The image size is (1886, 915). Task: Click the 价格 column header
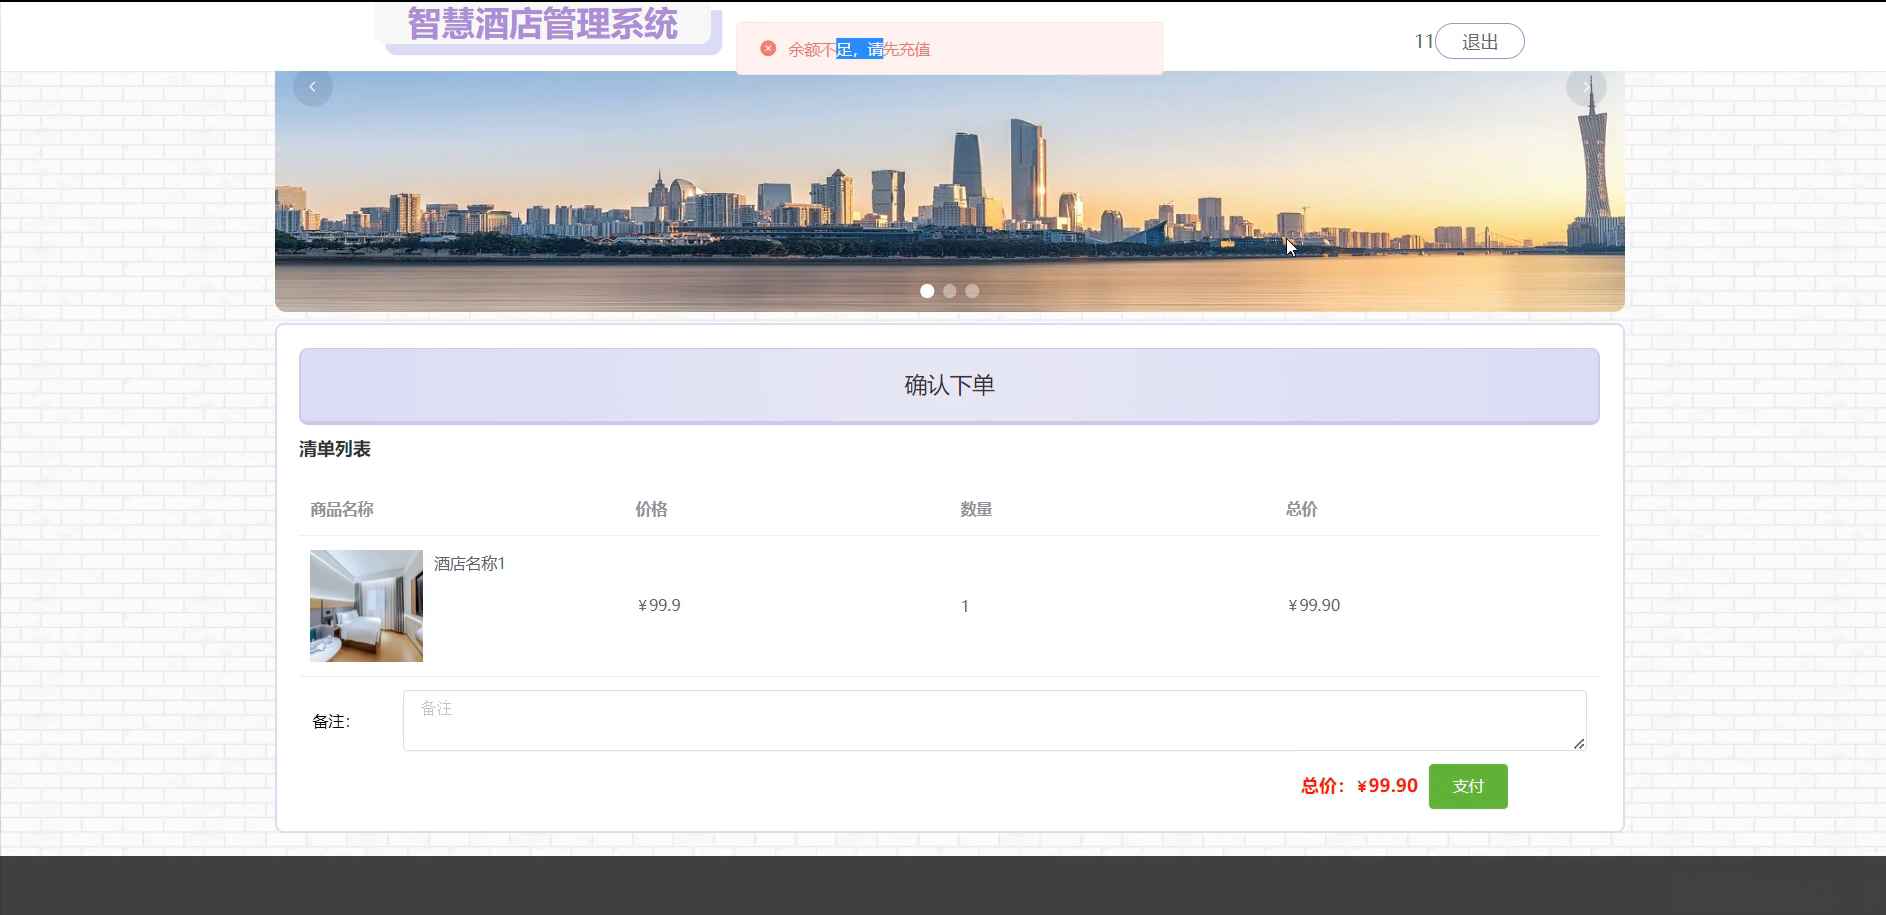coord(651,509)
